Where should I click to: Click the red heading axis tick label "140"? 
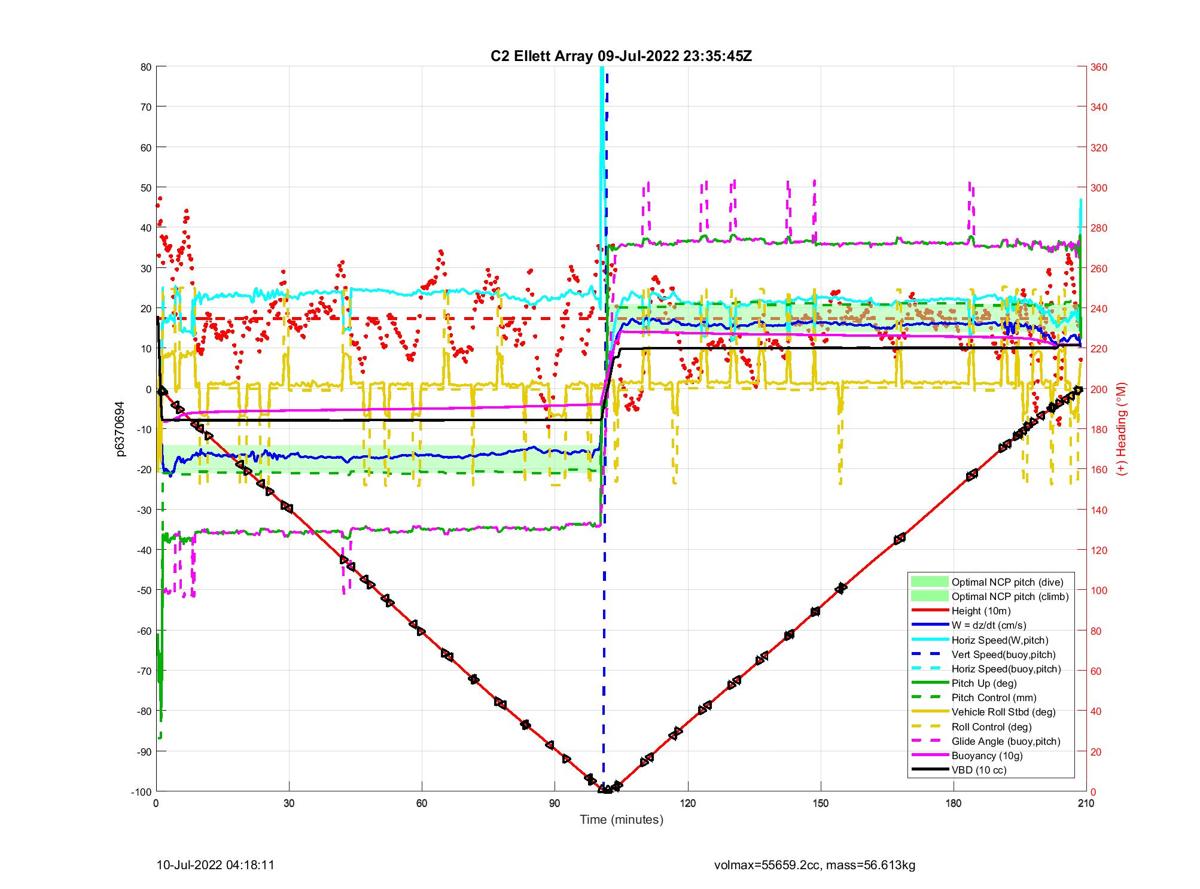1100,510
